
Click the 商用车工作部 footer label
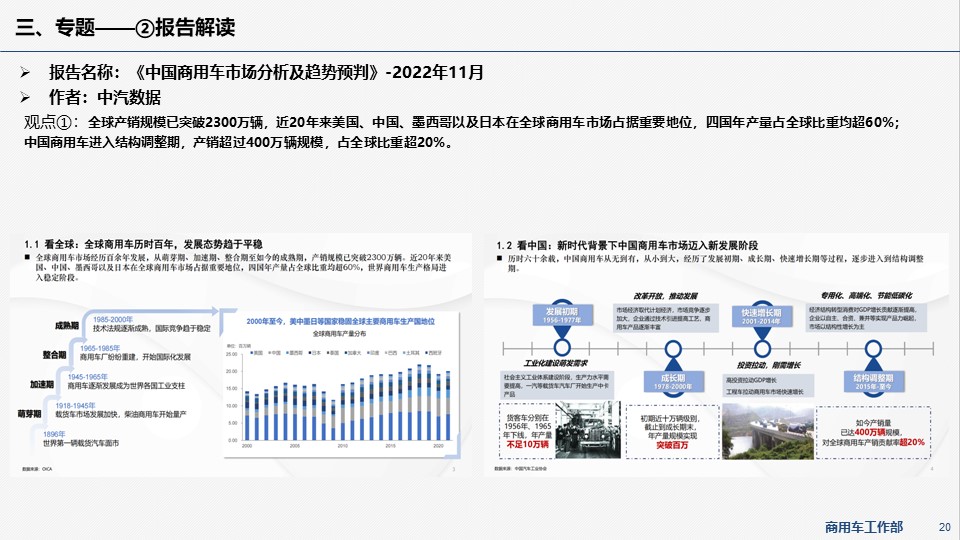[x=864, y=527]
